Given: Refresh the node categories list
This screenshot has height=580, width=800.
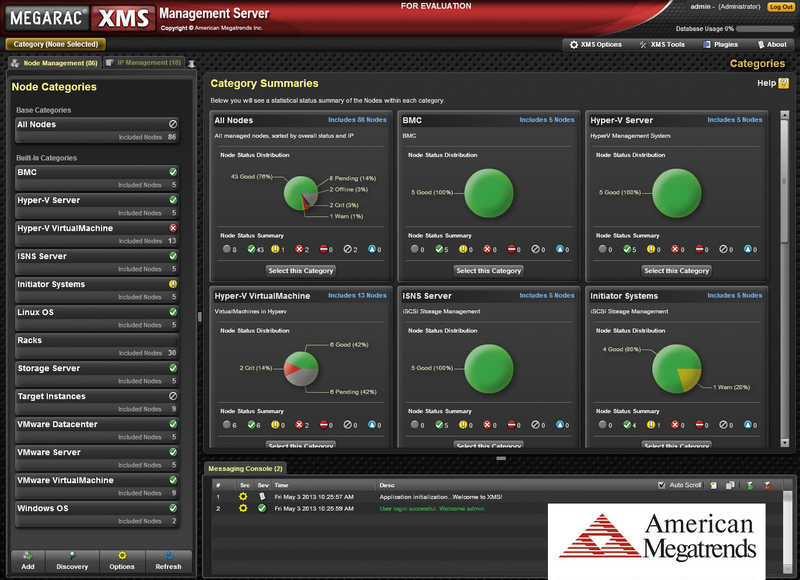Looking at the screenshot, I should 168,561.
